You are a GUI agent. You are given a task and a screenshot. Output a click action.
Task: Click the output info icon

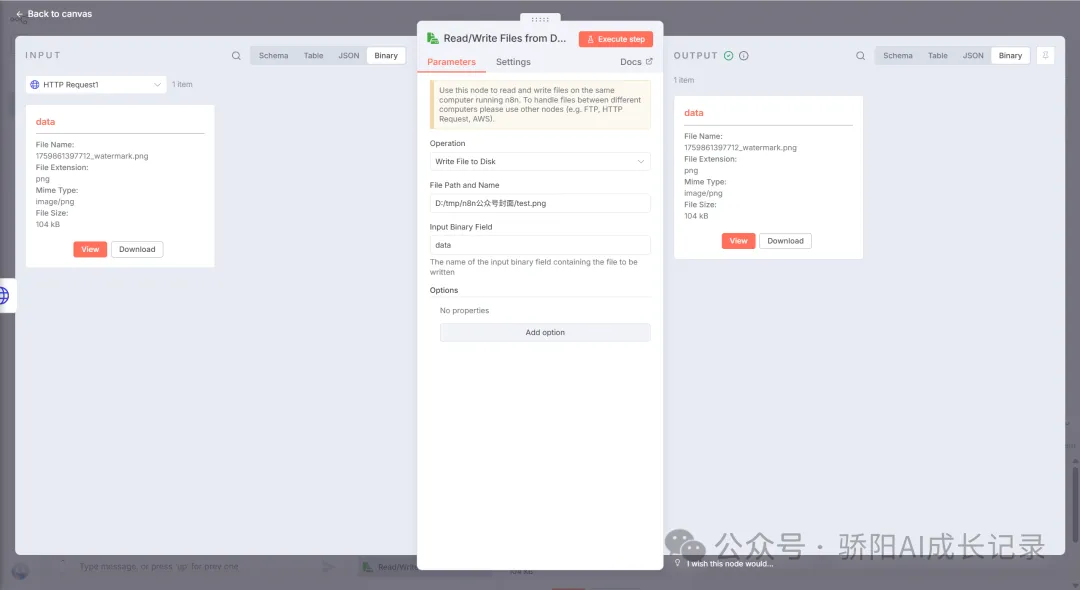pyautogui.click(x=744, y=56)
